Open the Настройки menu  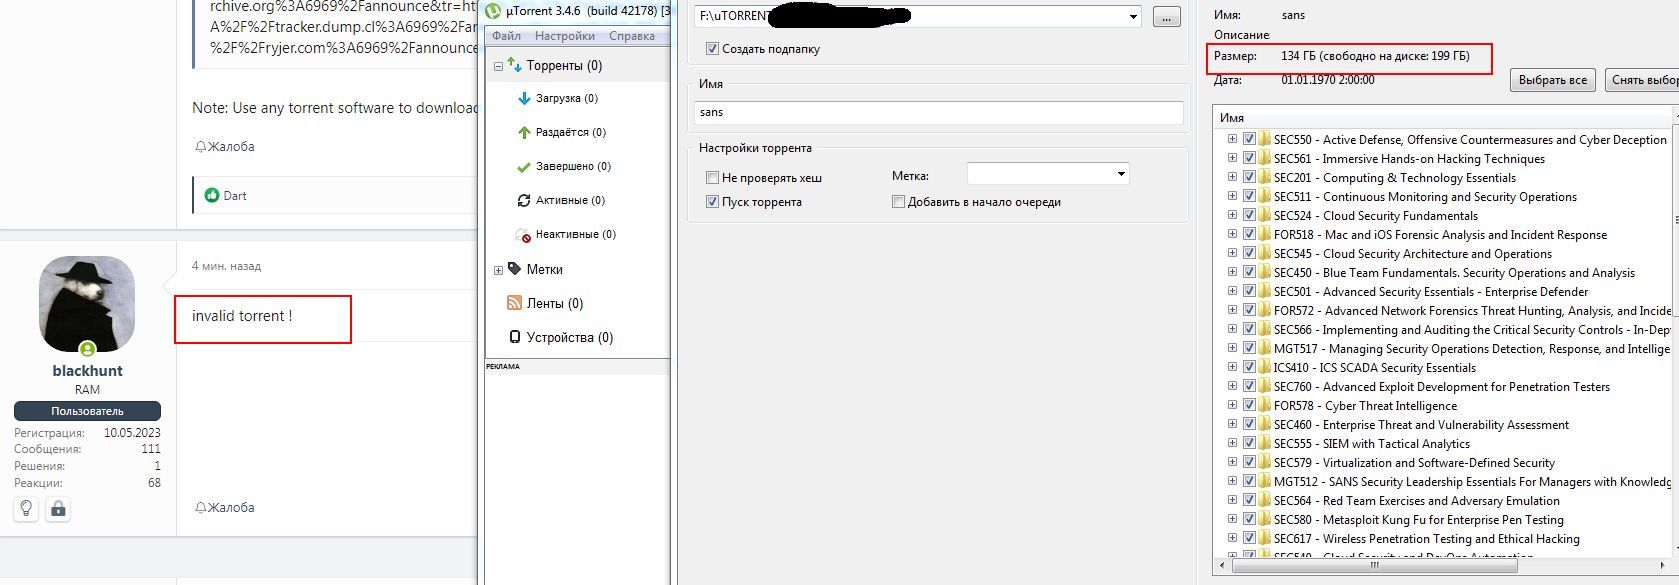[564, 36]
